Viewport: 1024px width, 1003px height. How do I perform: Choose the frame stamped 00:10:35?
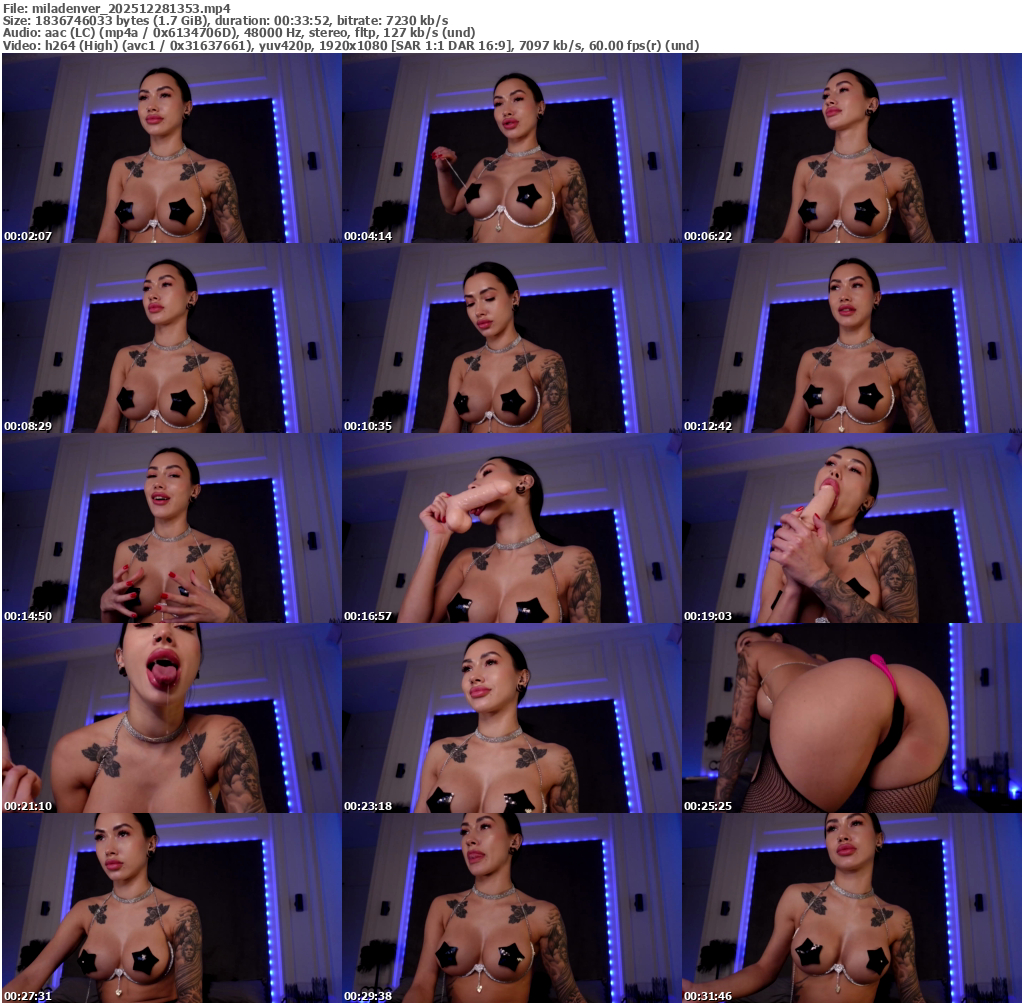511,338
